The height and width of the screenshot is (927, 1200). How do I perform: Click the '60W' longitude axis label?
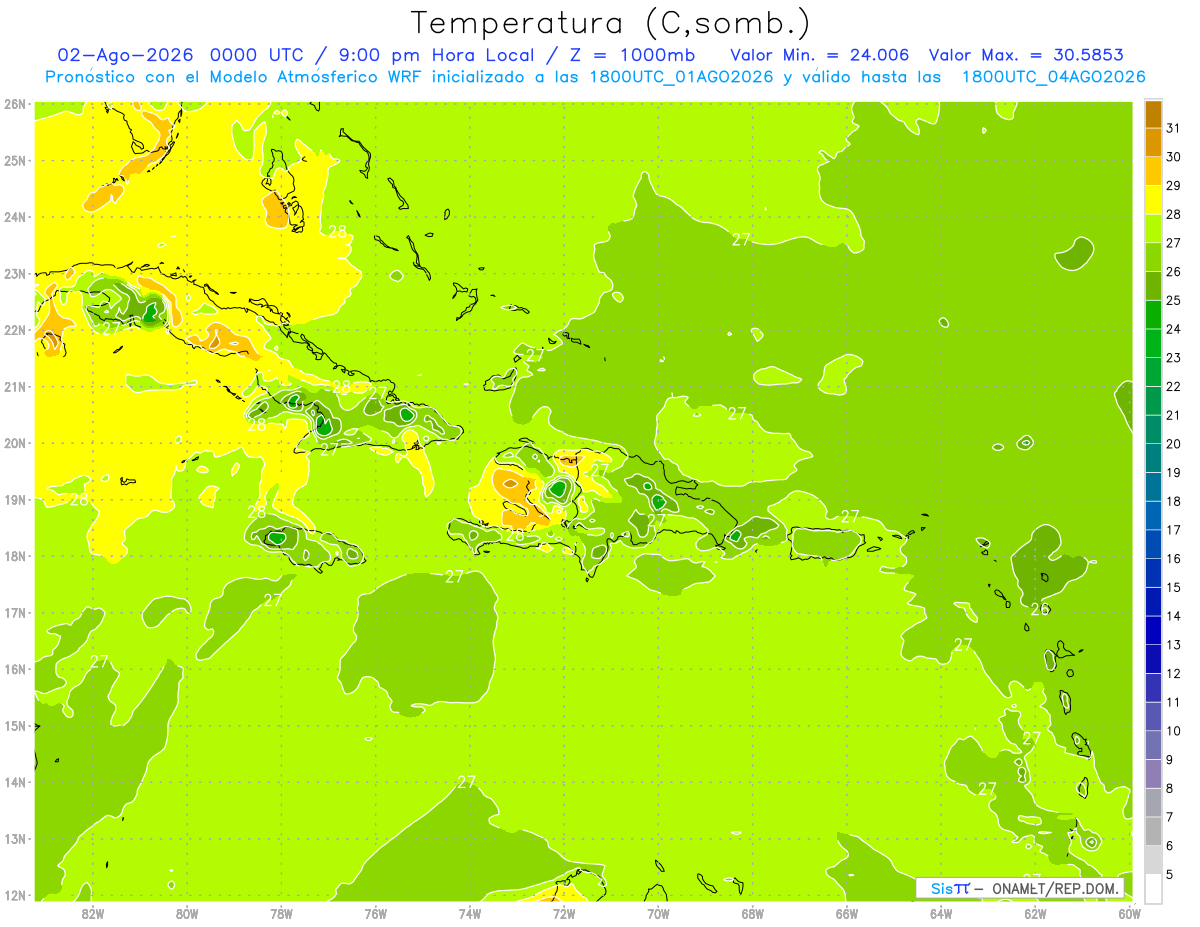point(1130,913)
